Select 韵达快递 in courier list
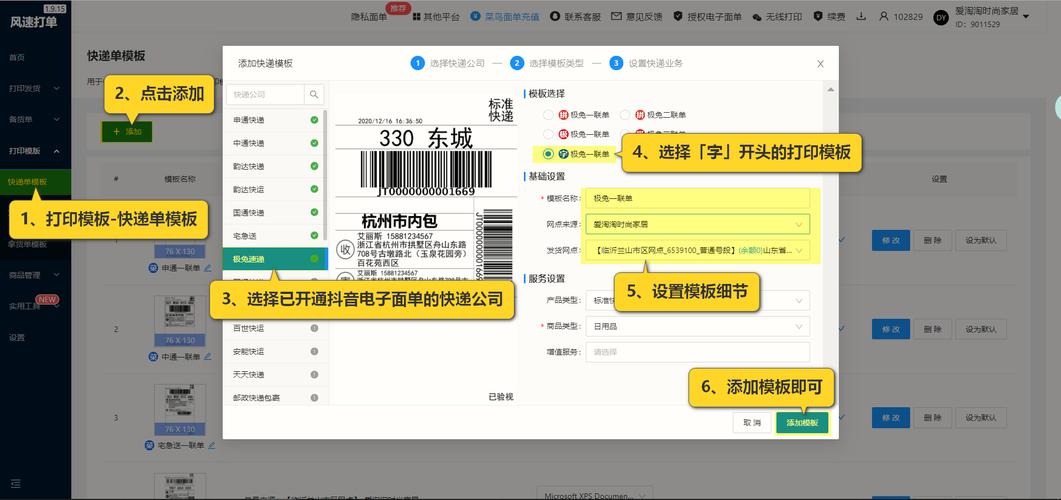1061x500 pixels. [275, 166]
